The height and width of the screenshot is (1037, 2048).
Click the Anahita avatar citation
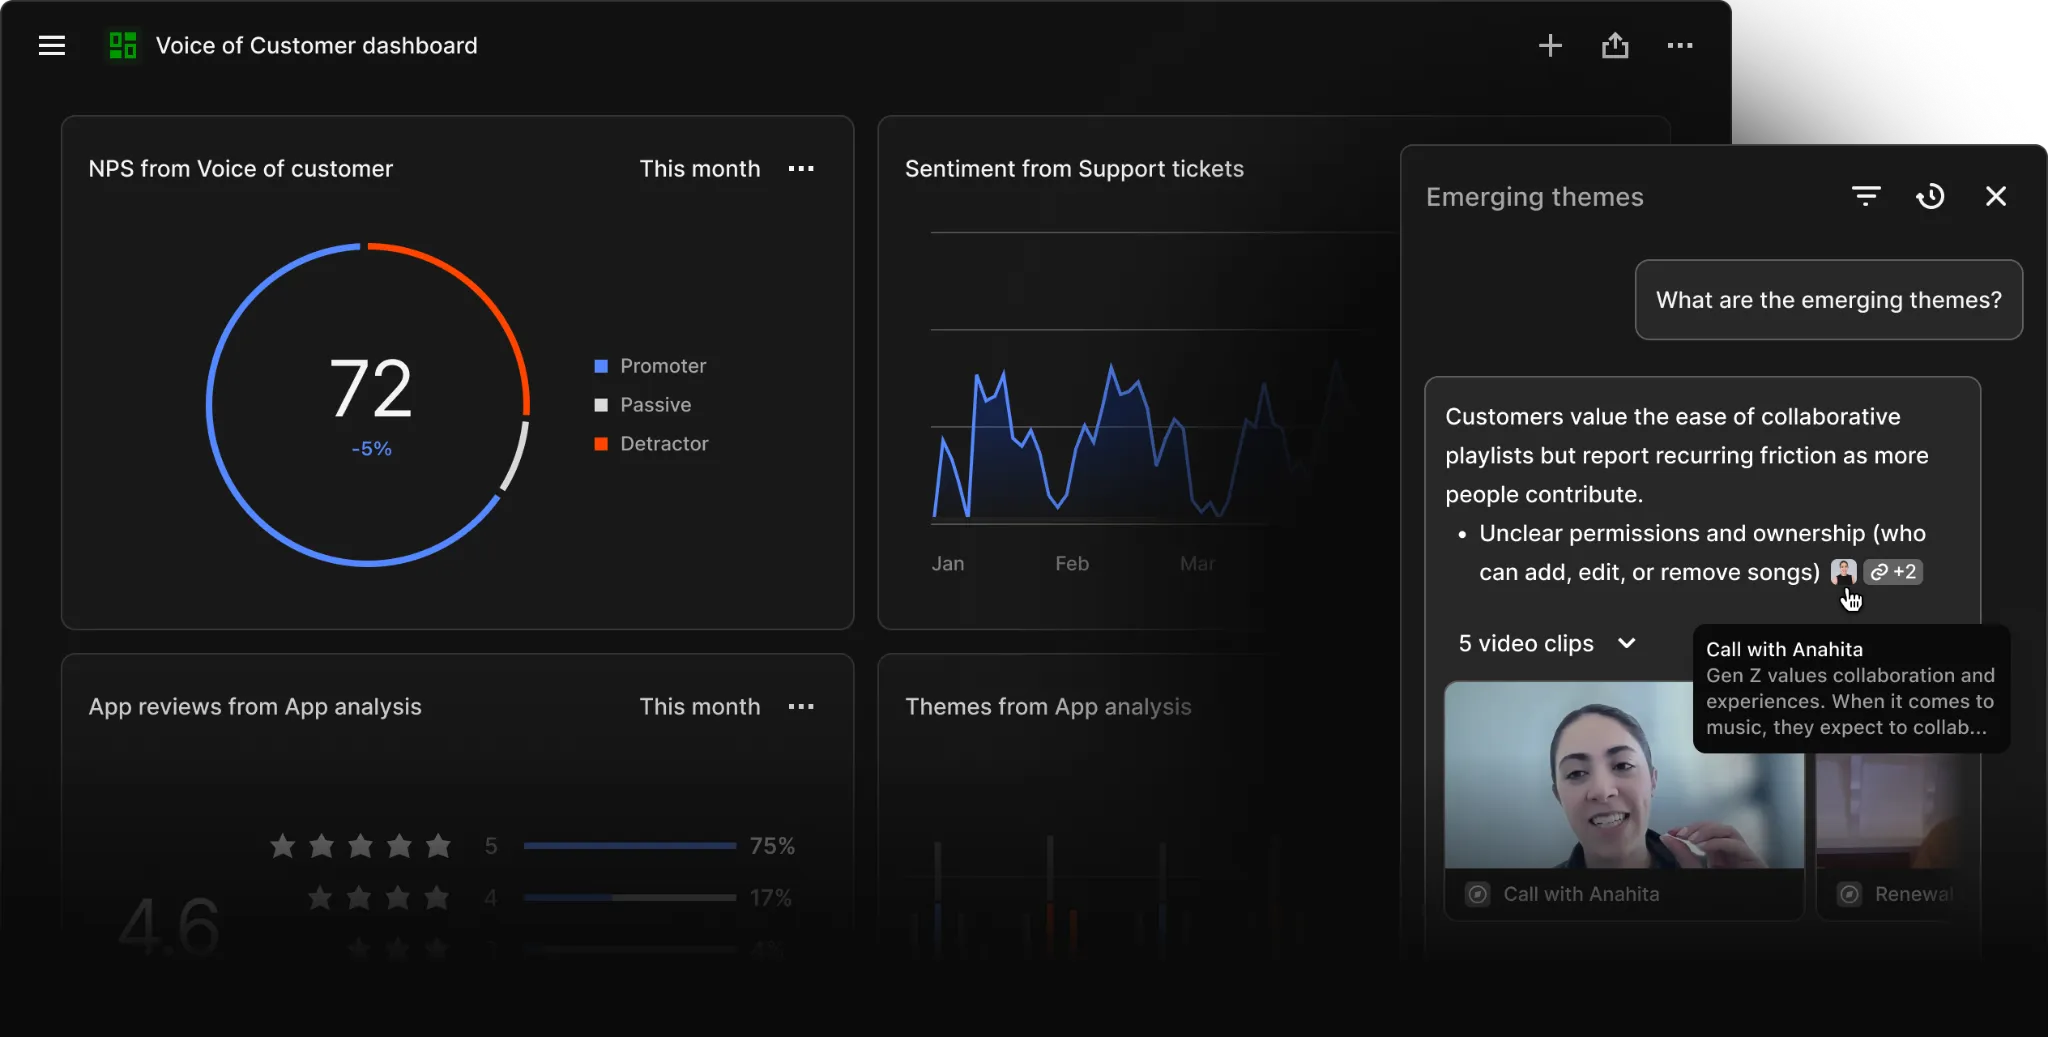[x=1844, y=572]
